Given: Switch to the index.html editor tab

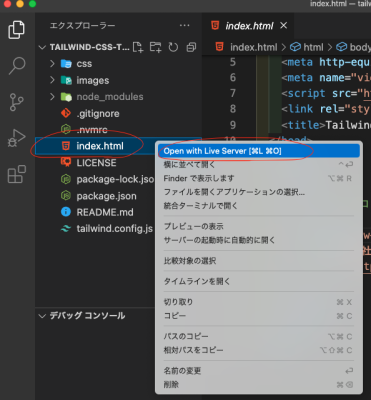Looking at the screenshot, I should point(249,26).
